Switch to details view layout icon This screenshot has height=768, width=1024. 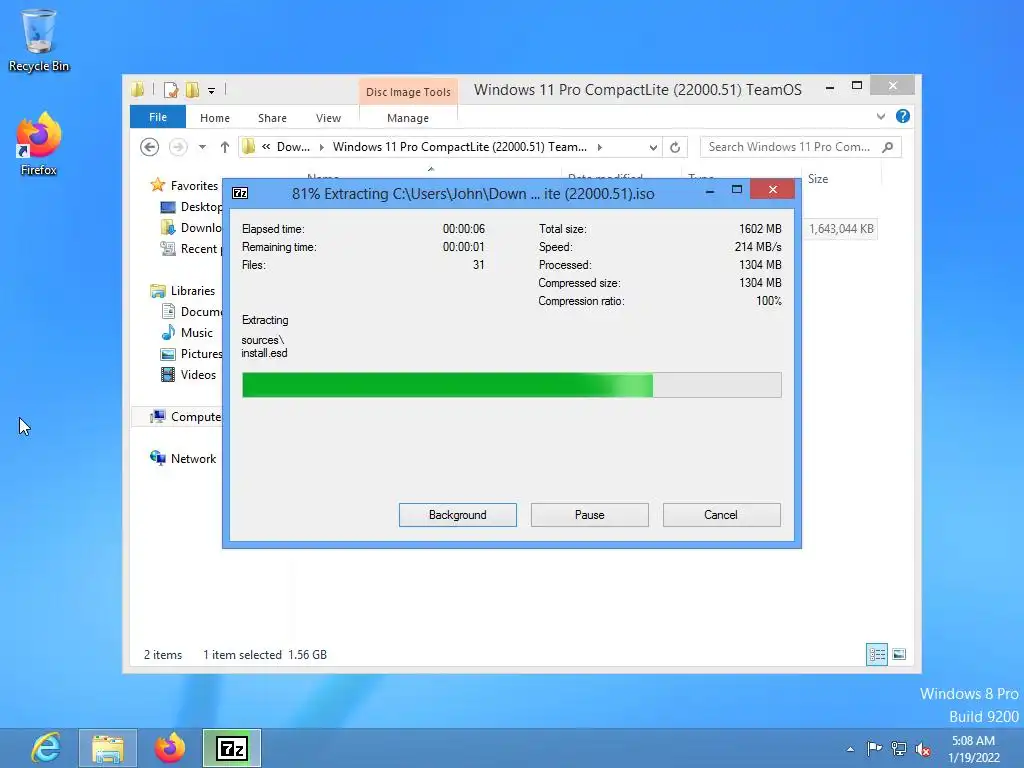(876, 654)
